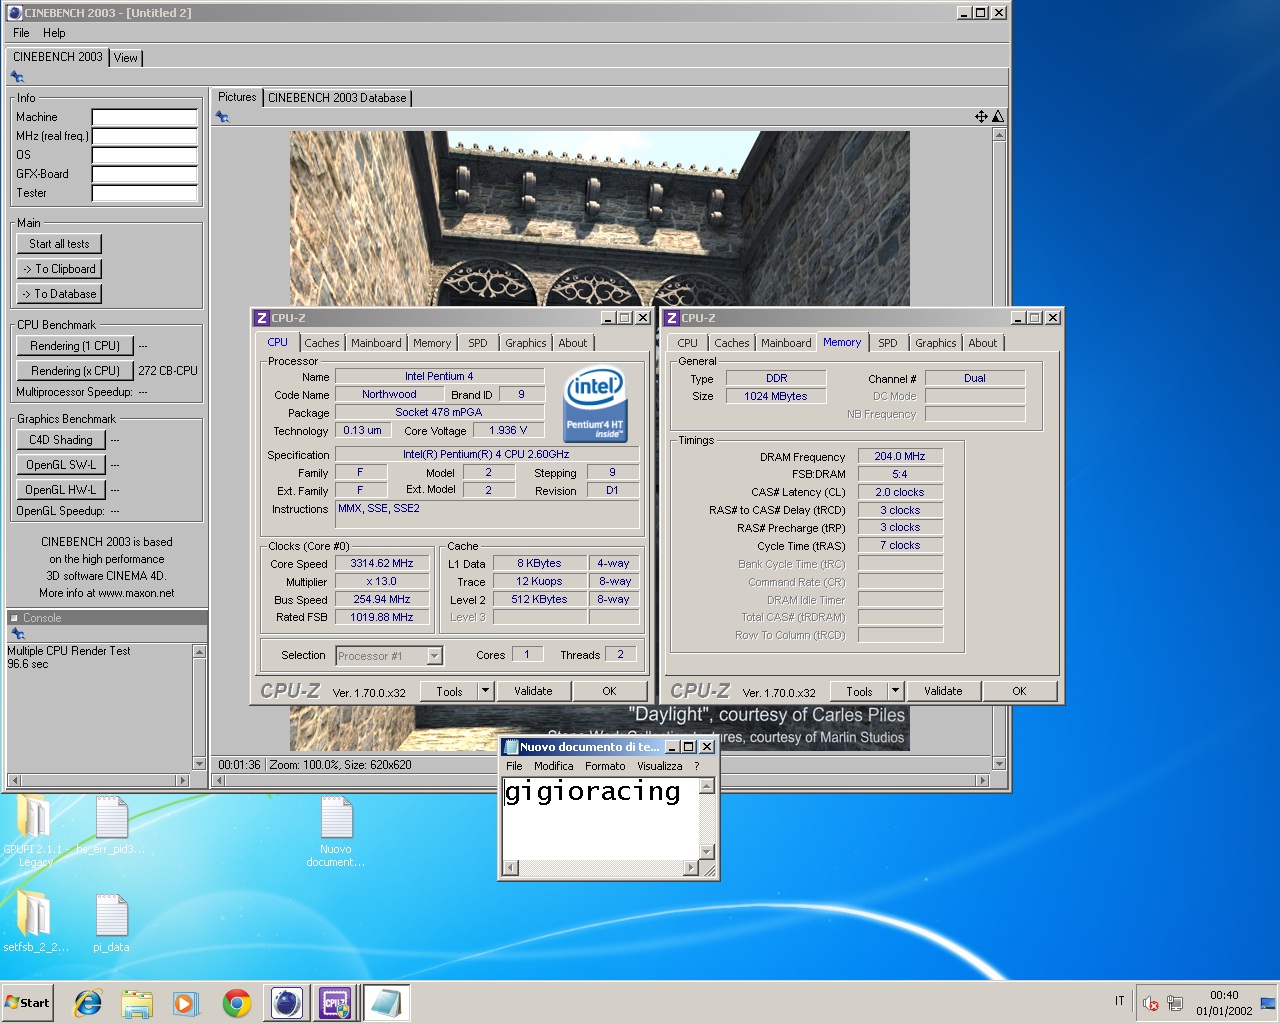
Task: Switch to the View tab in CINEBENCH
Action: pyautogui.click(x=126, y=58)
